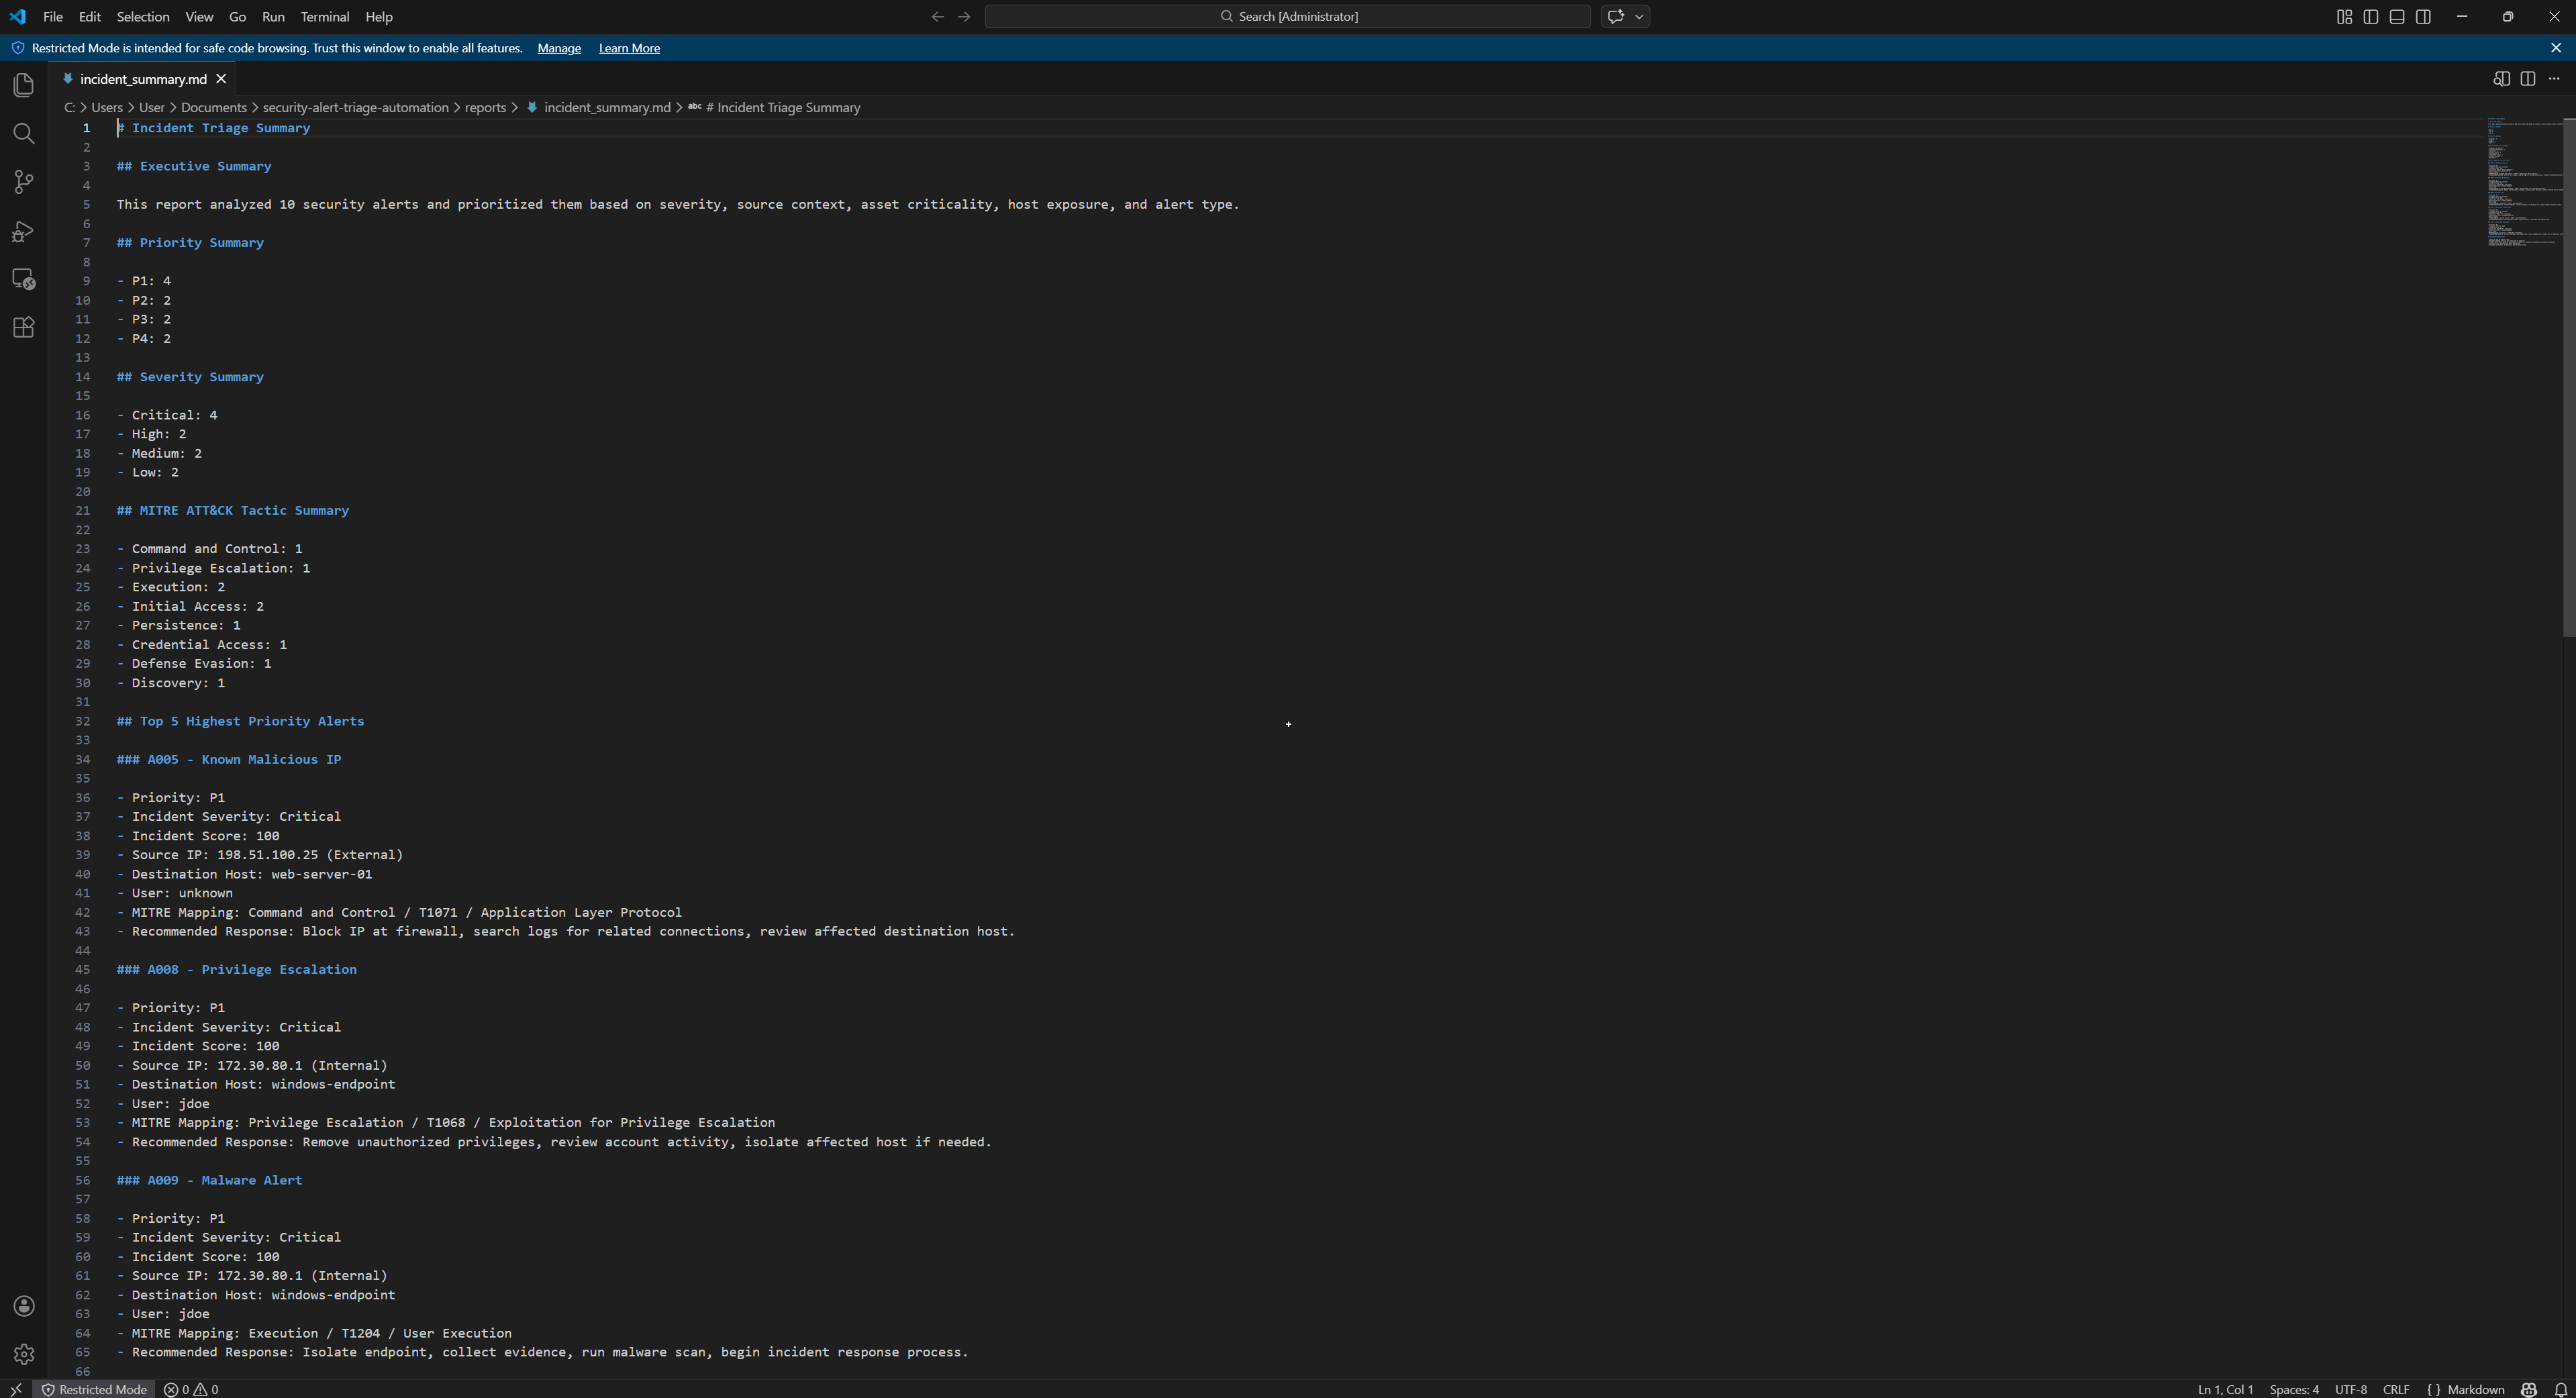Change the CRLF end-of-line sequence

(x=2396, y=1389)
